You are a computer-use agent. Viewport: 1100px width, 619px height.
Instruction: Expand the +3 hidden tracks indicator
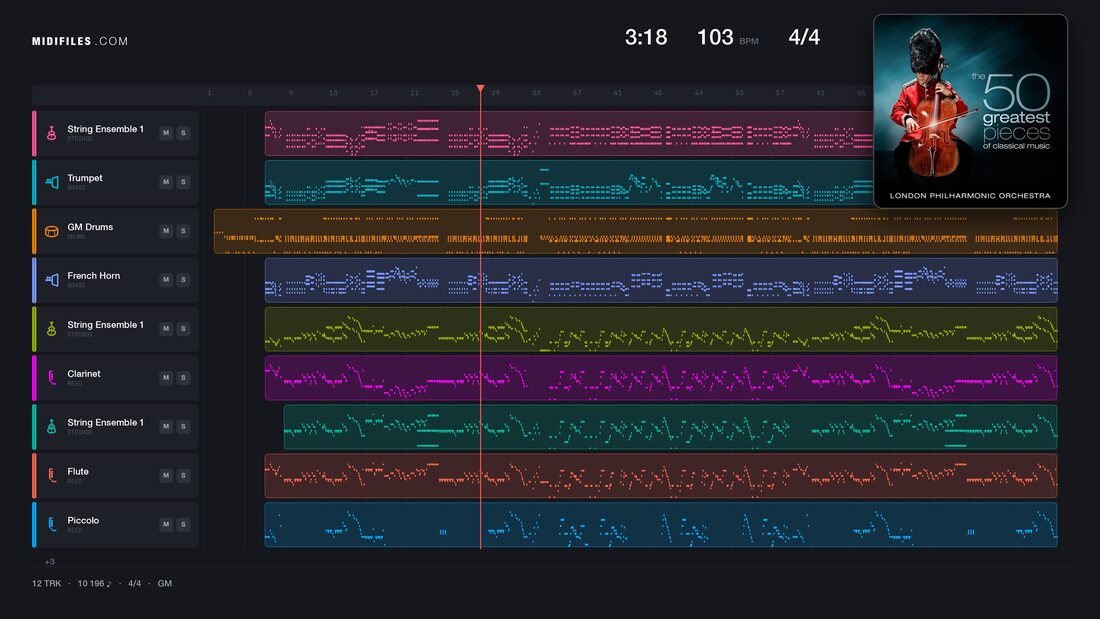(49, 561)
